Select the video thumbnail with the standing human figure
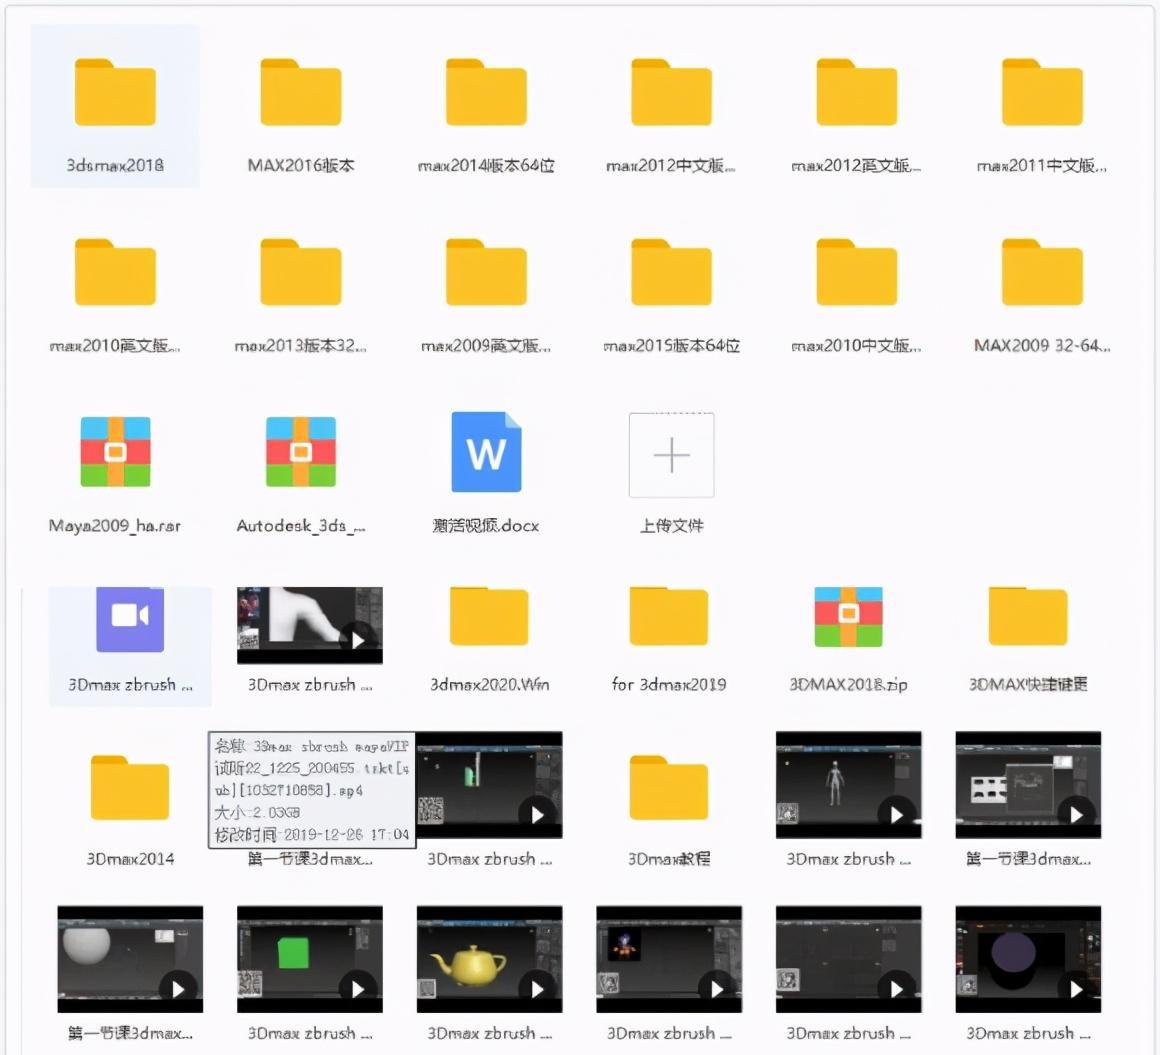The image size is (1160, 1055). (849, 785)
